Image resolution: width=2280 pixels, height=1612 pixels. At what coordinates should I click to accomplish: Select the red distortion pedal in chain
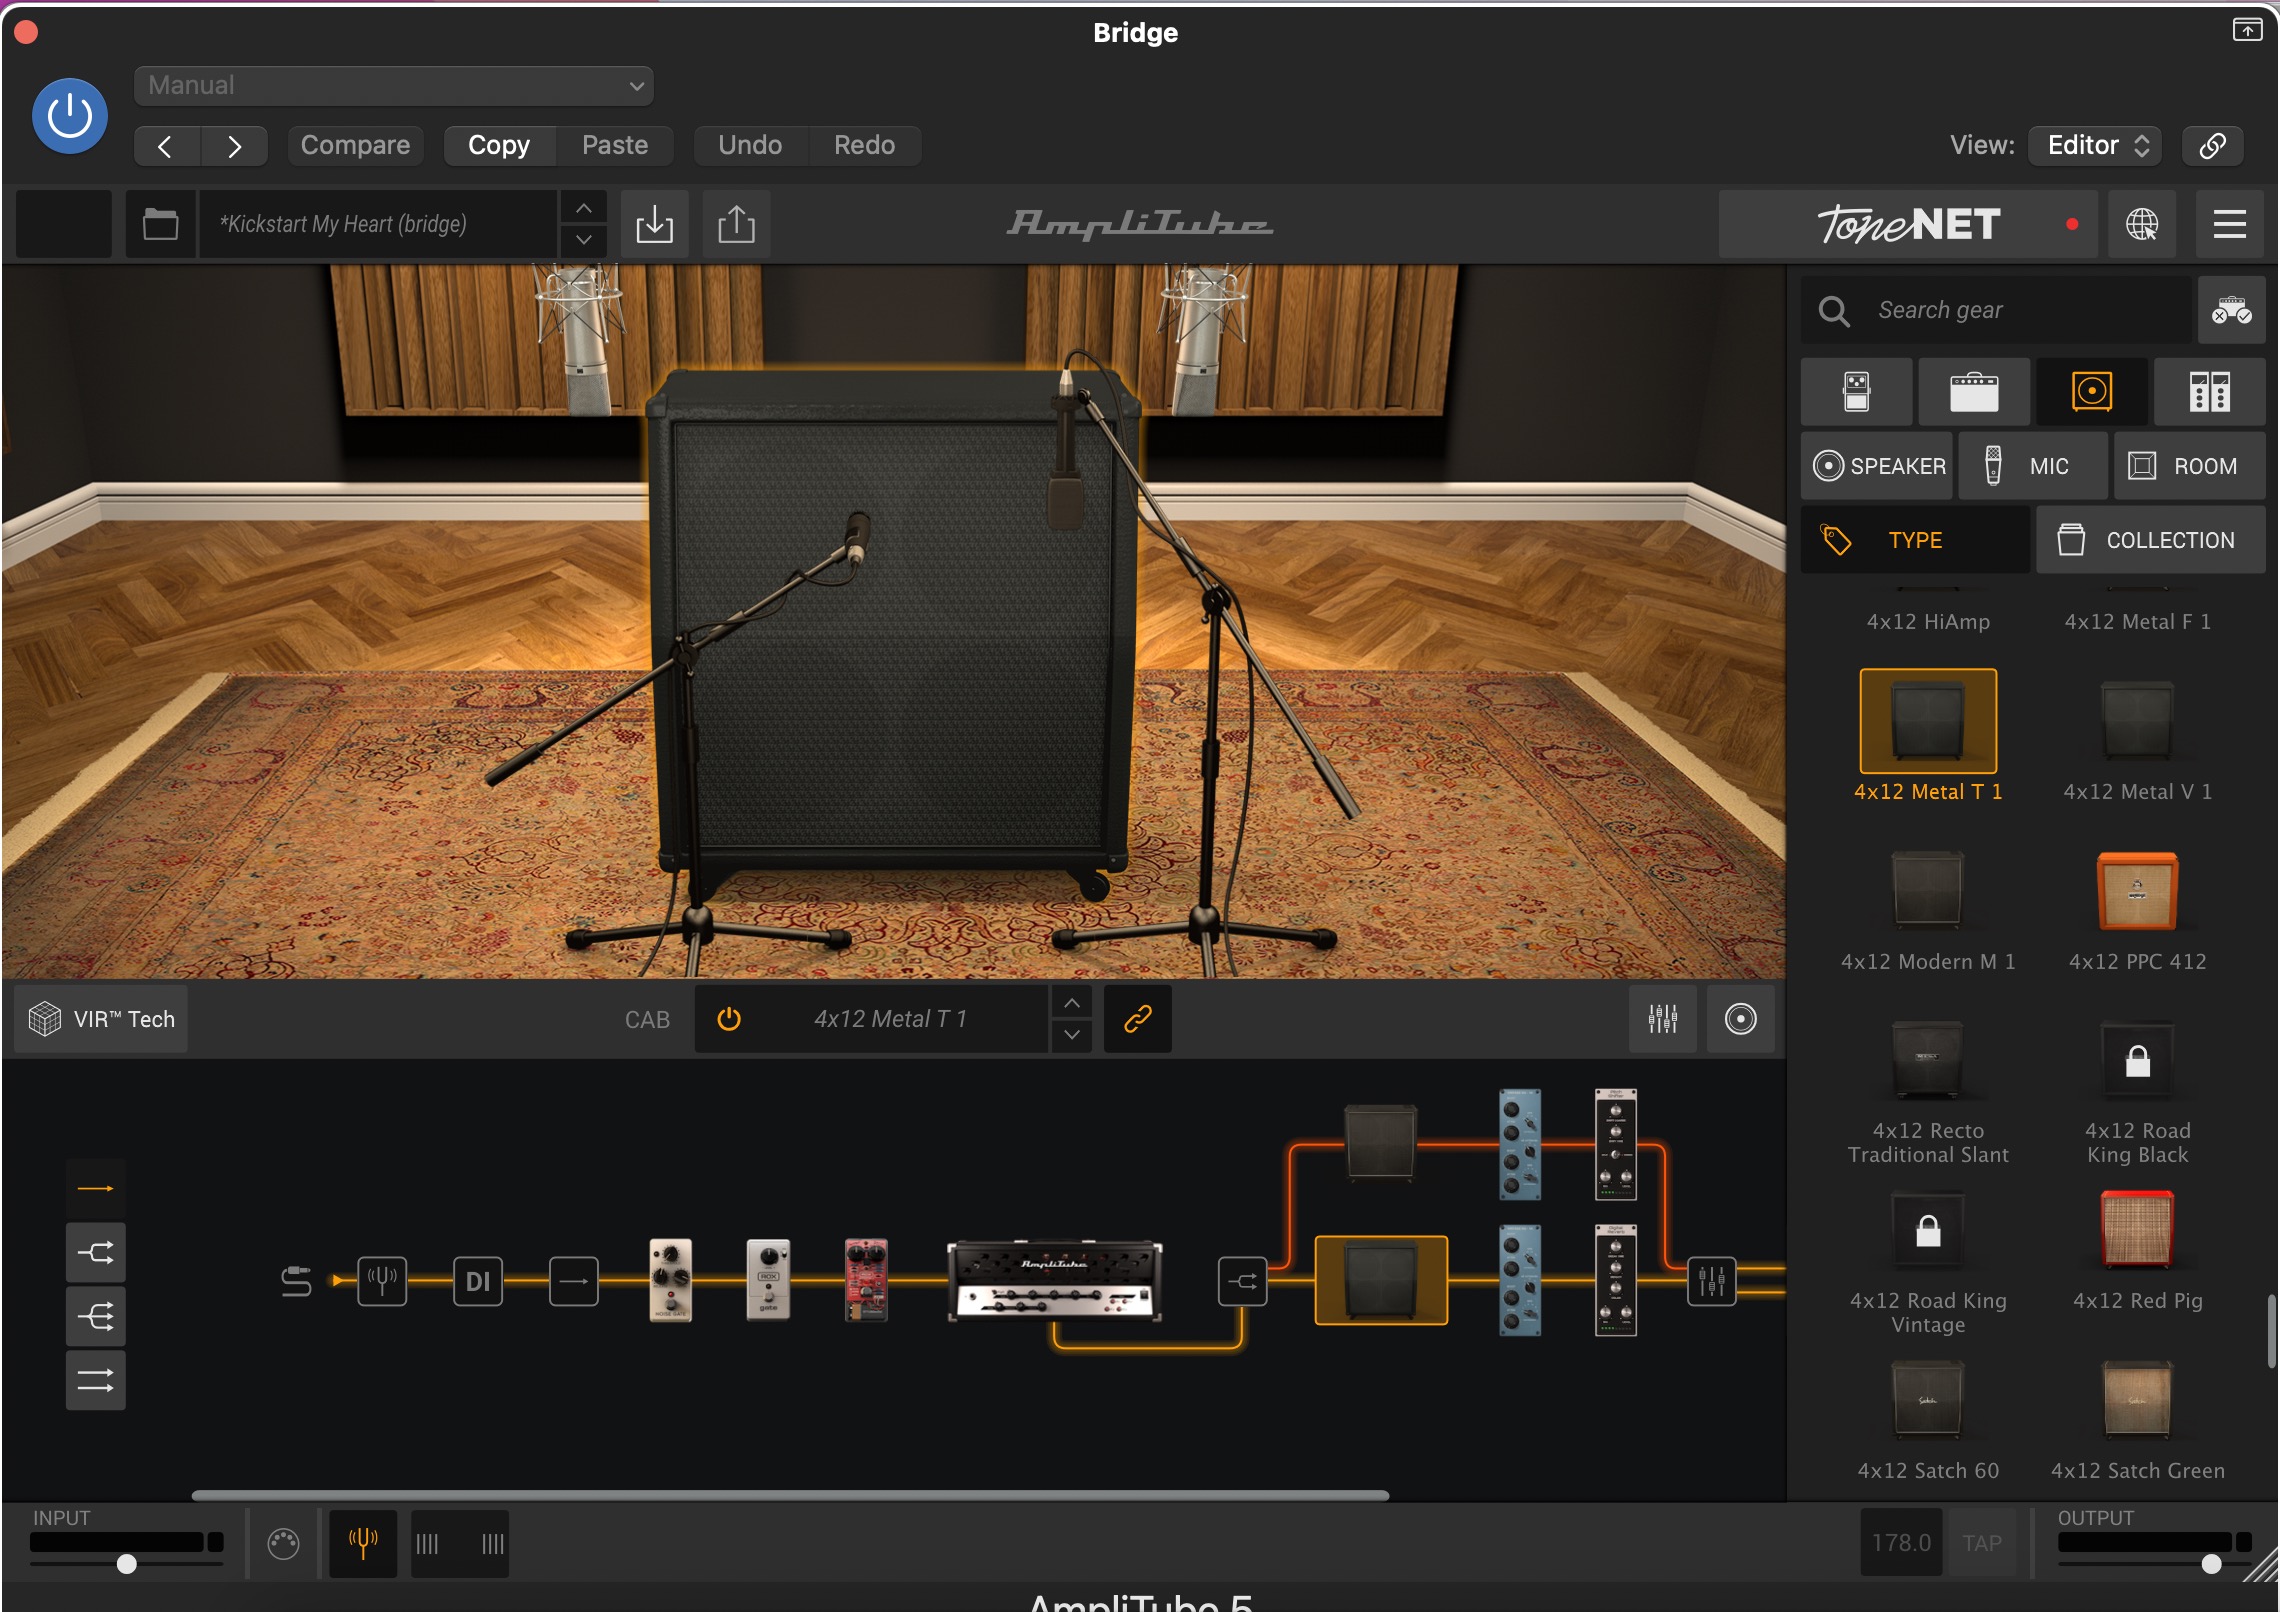click(x=866, y=1280)
